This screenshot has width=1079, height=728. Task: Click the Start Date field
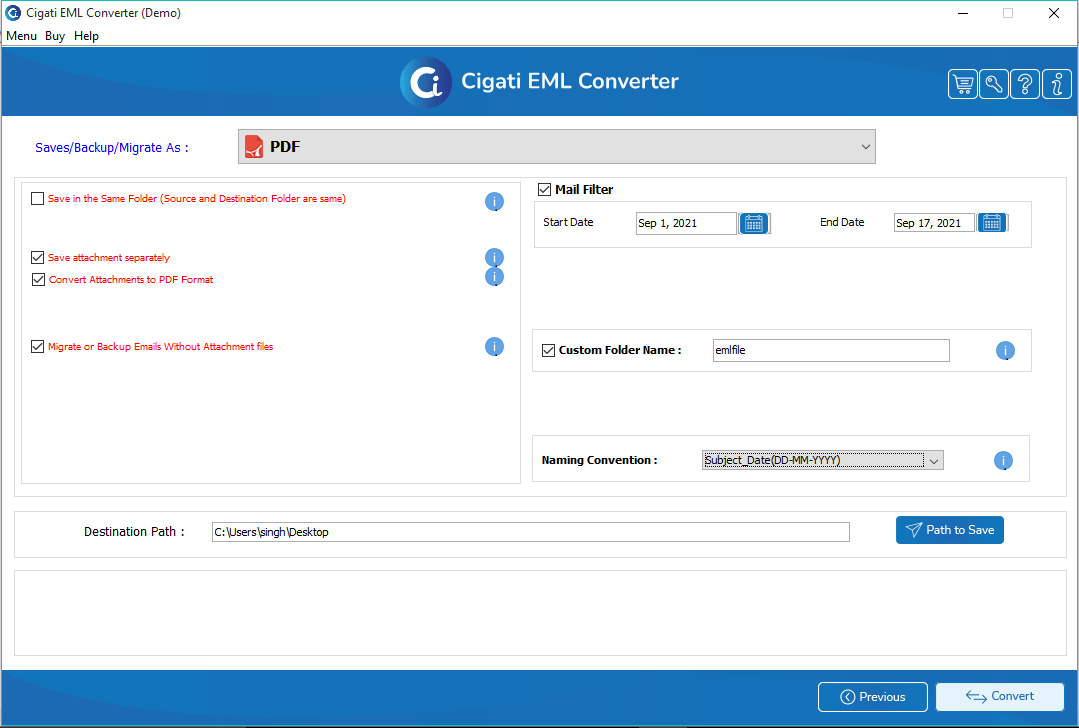coord(686,223)
